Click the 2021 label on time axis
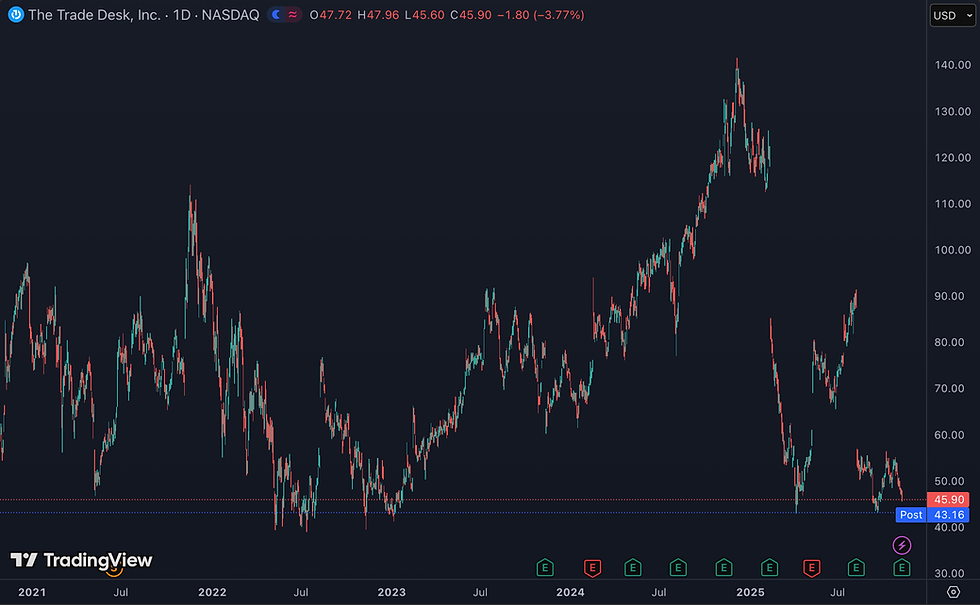 (32, 592)
